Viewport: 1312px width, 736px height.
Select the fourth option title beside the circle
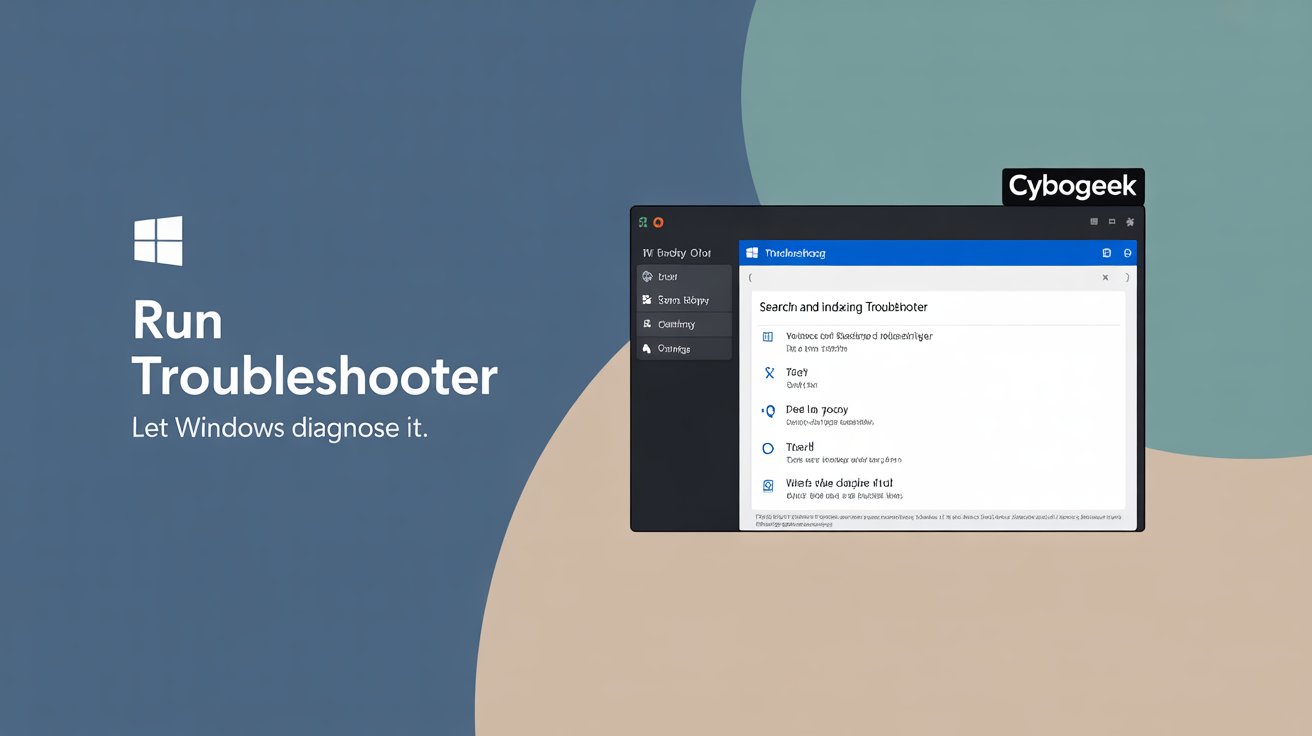click(x=800, y=447)
